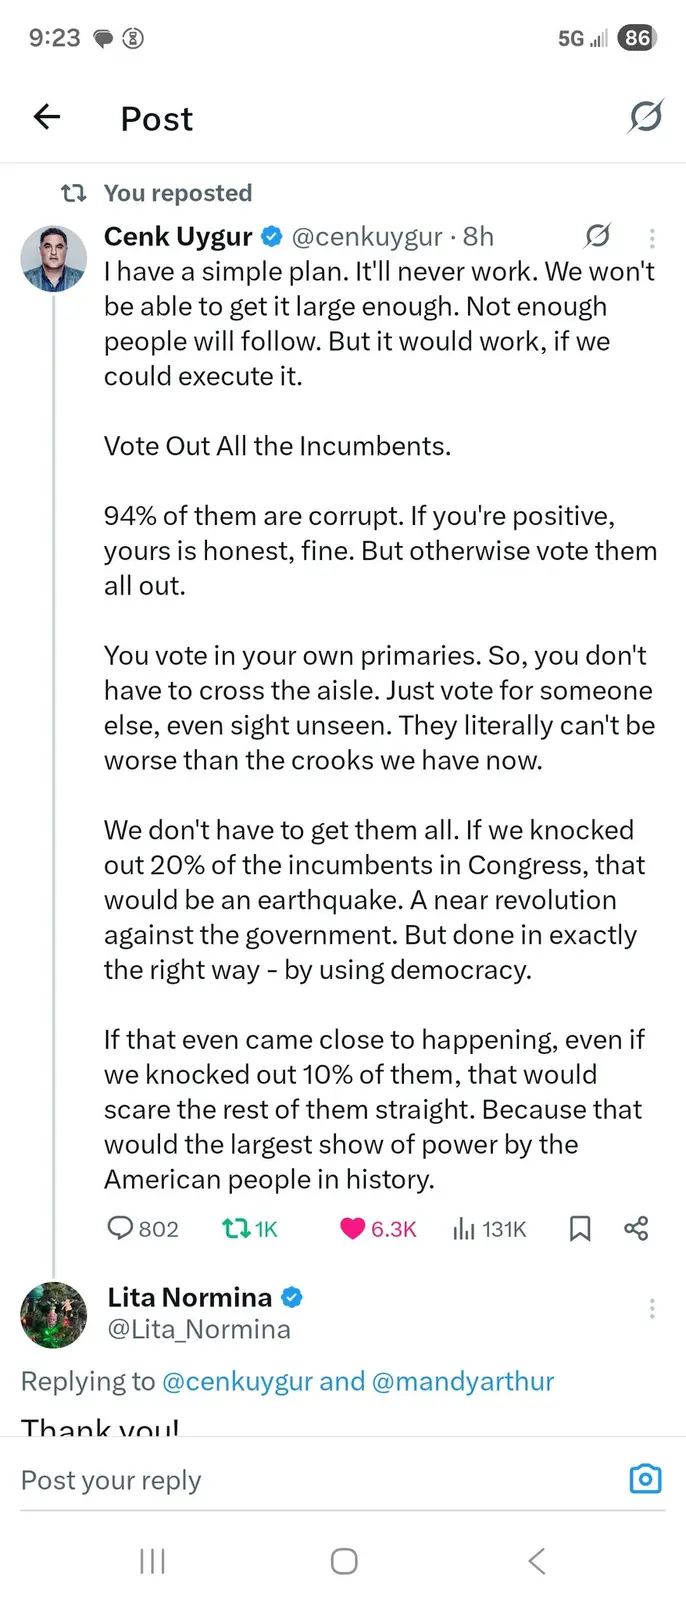Tap the Post your reply field
Viewport: 686px width, 1600px height.
(x=300, y=1480)
